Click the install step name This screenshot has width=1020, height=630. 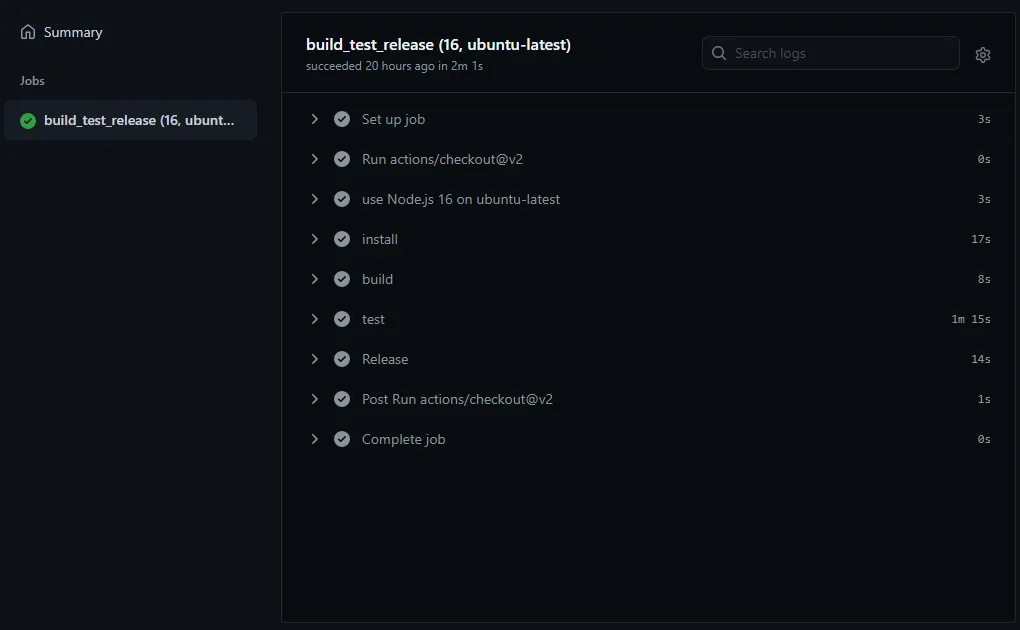tap(380, 239)
